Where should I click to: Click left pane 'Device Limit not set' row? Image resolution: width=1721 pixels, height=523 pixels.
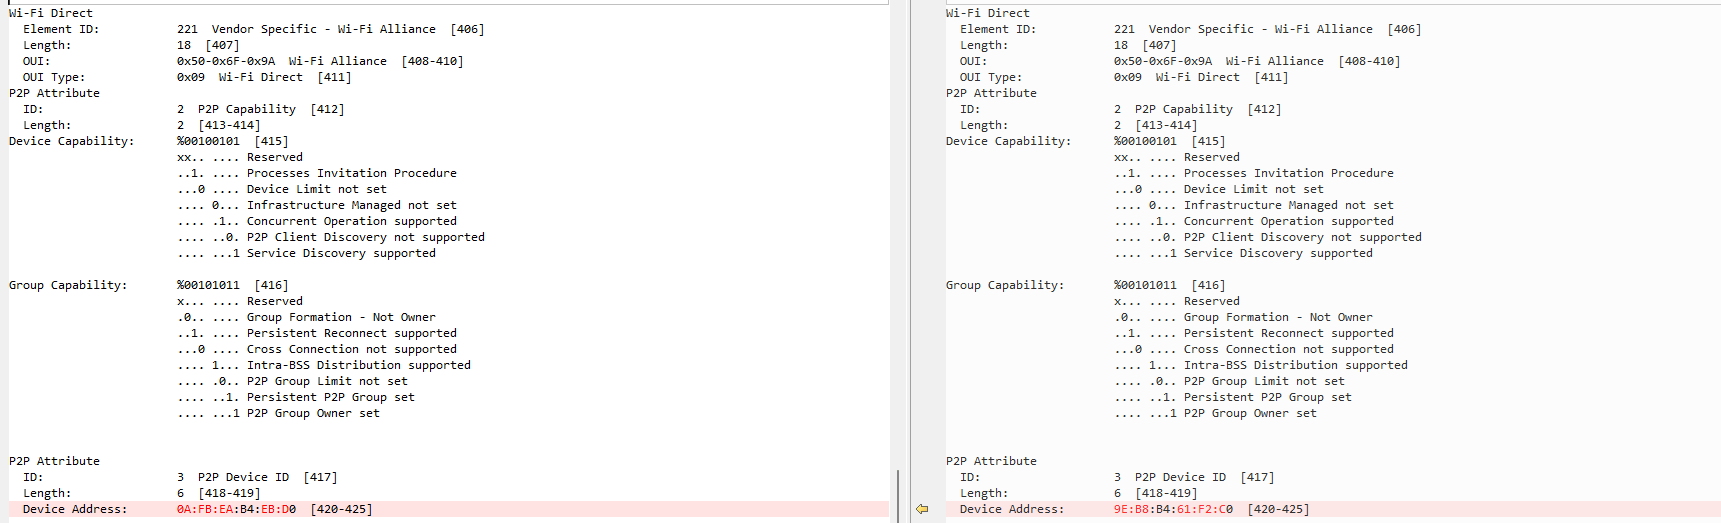click(282, 189)
